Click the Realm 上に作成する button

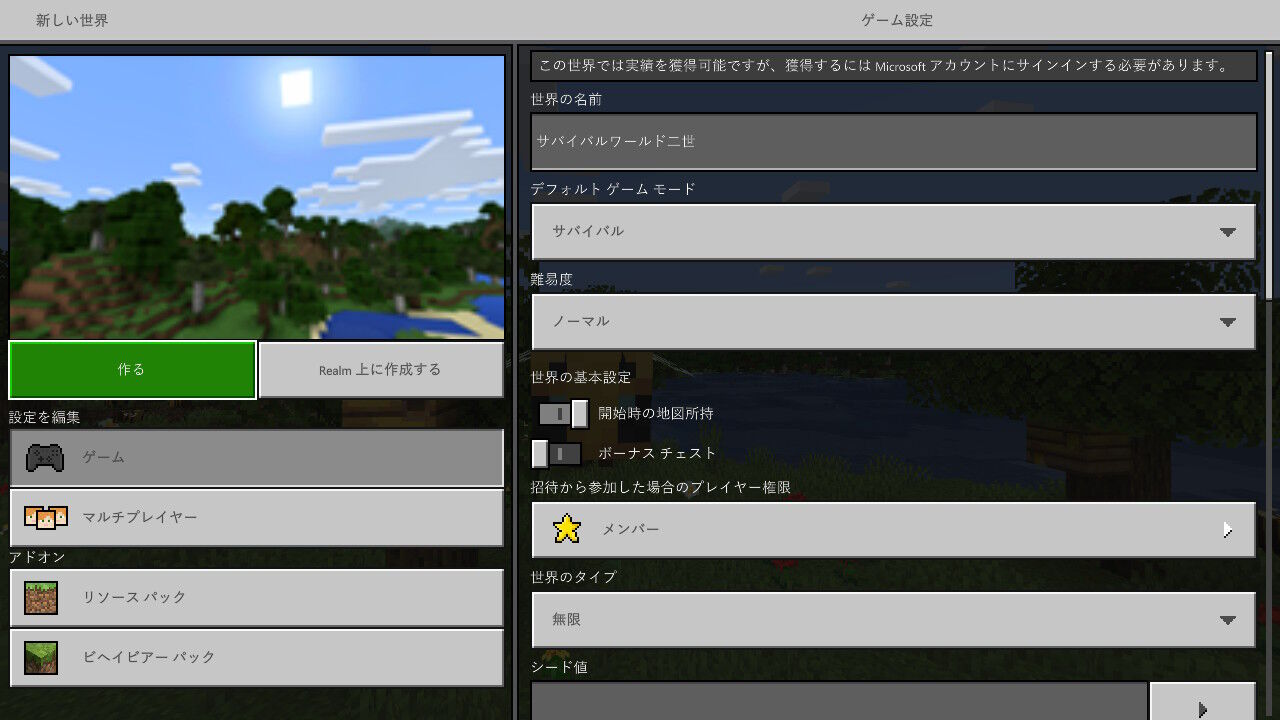[381, 370]
